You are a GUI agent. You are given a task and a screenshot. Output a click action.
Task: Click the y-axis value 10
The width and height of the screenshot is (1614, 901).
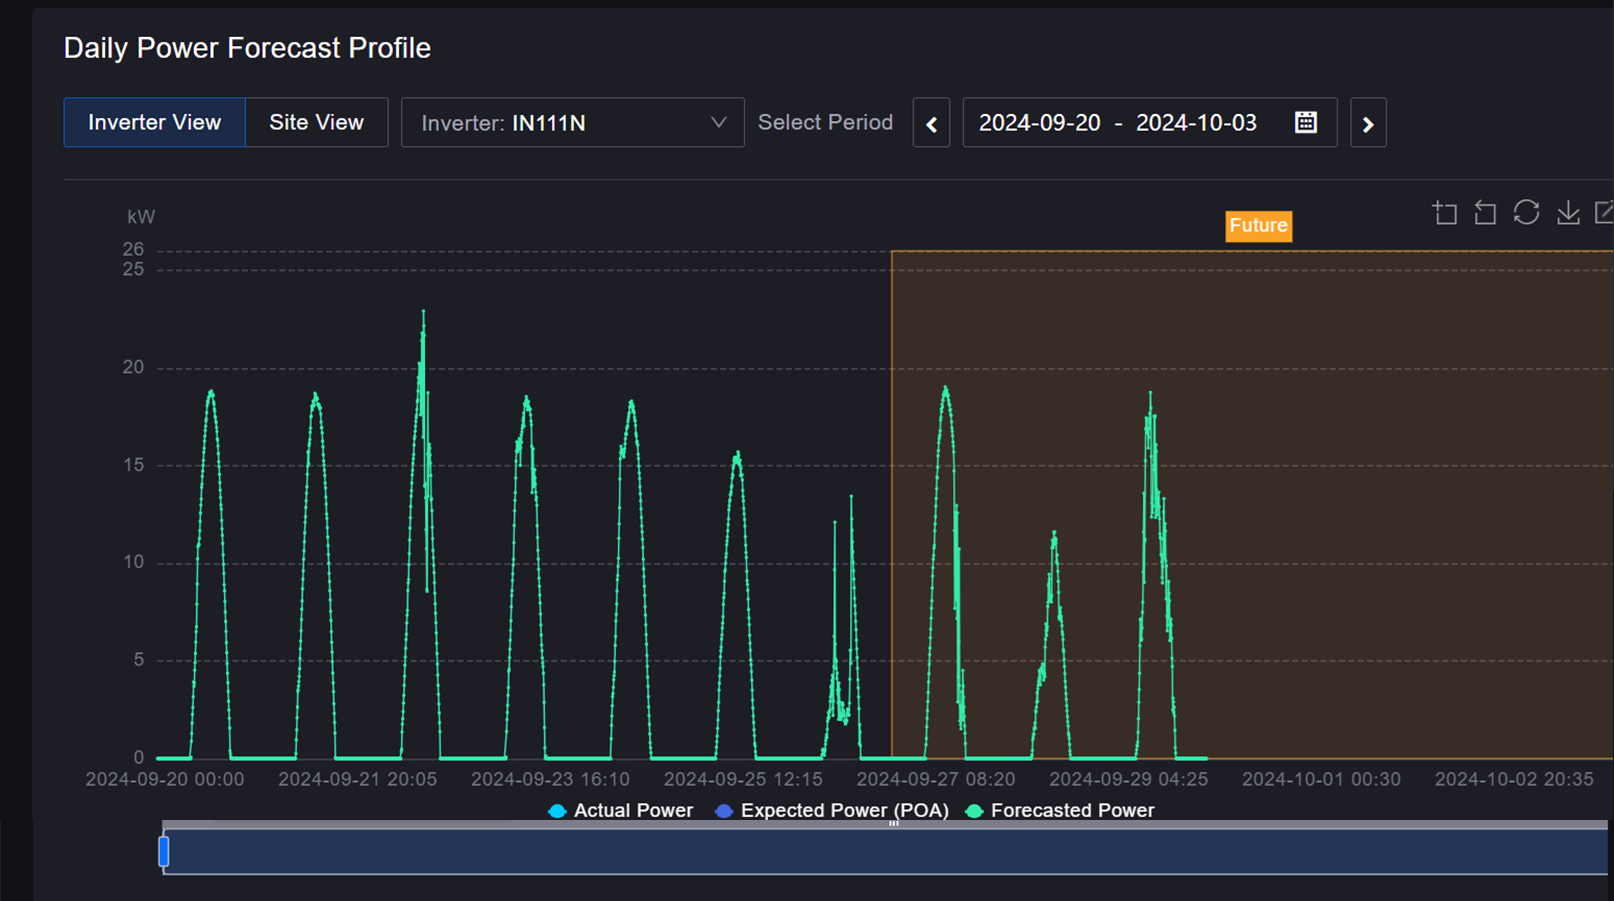click(x=133, y=562)
